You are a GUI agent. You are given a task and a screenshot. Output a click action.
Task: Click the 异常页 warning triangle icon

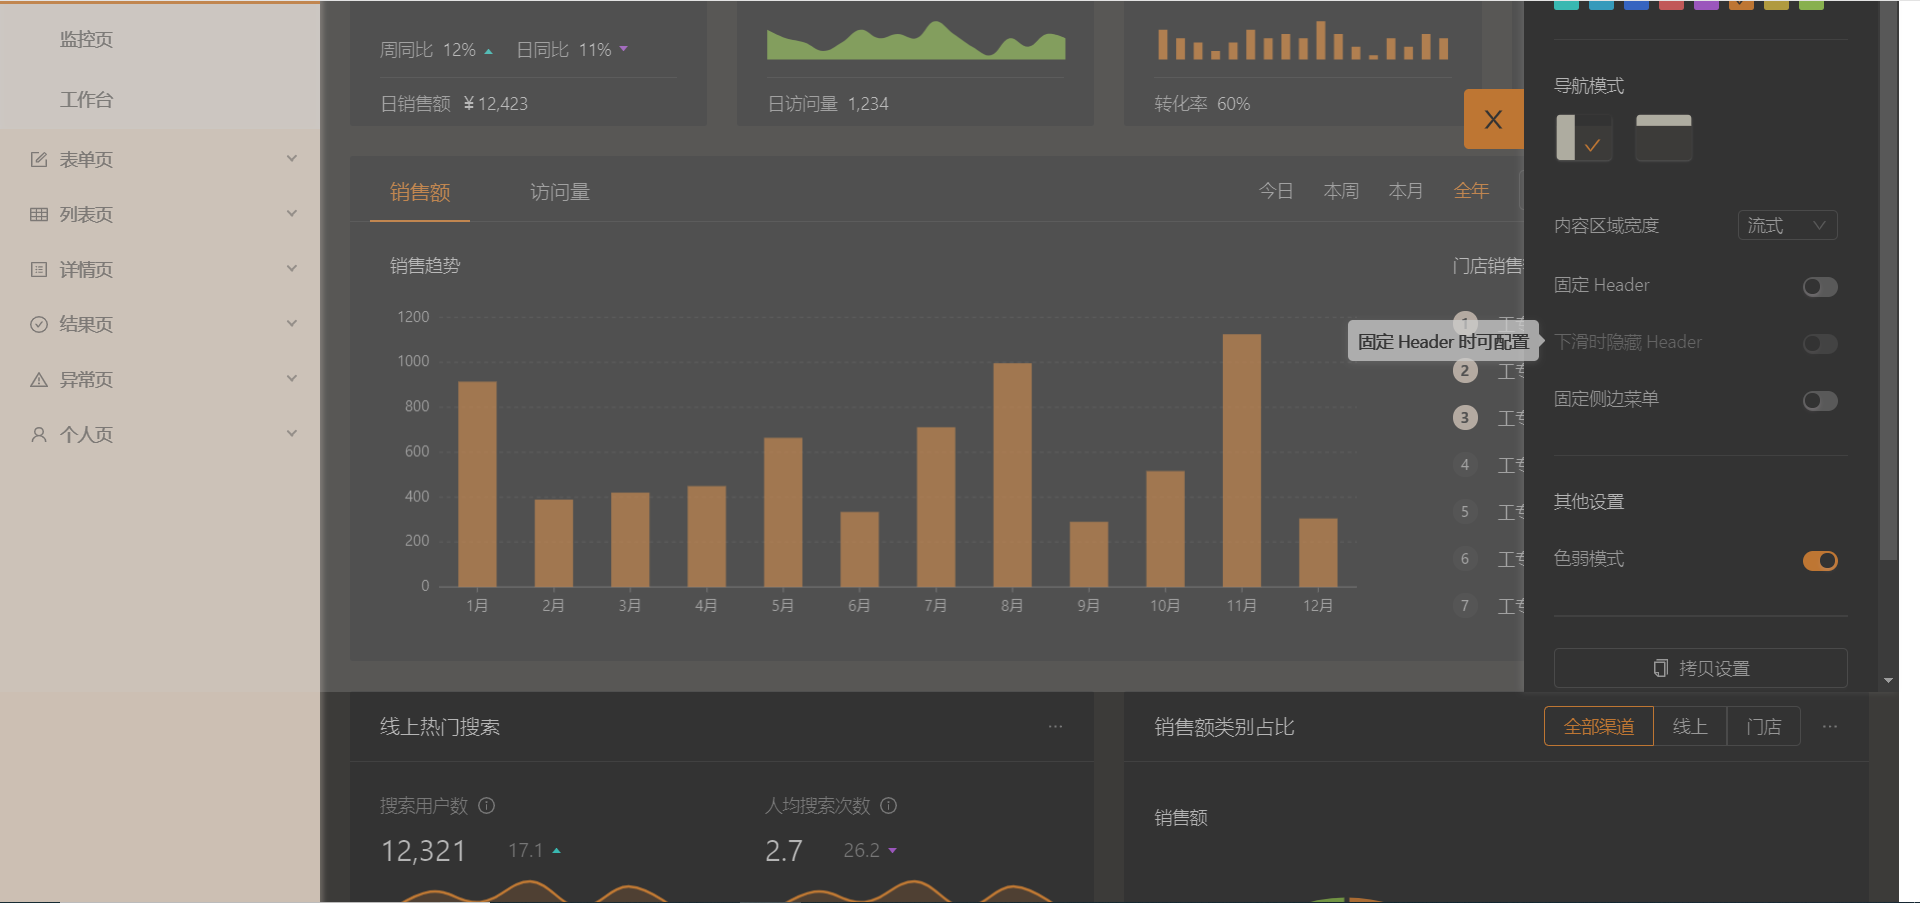[39, 378]
